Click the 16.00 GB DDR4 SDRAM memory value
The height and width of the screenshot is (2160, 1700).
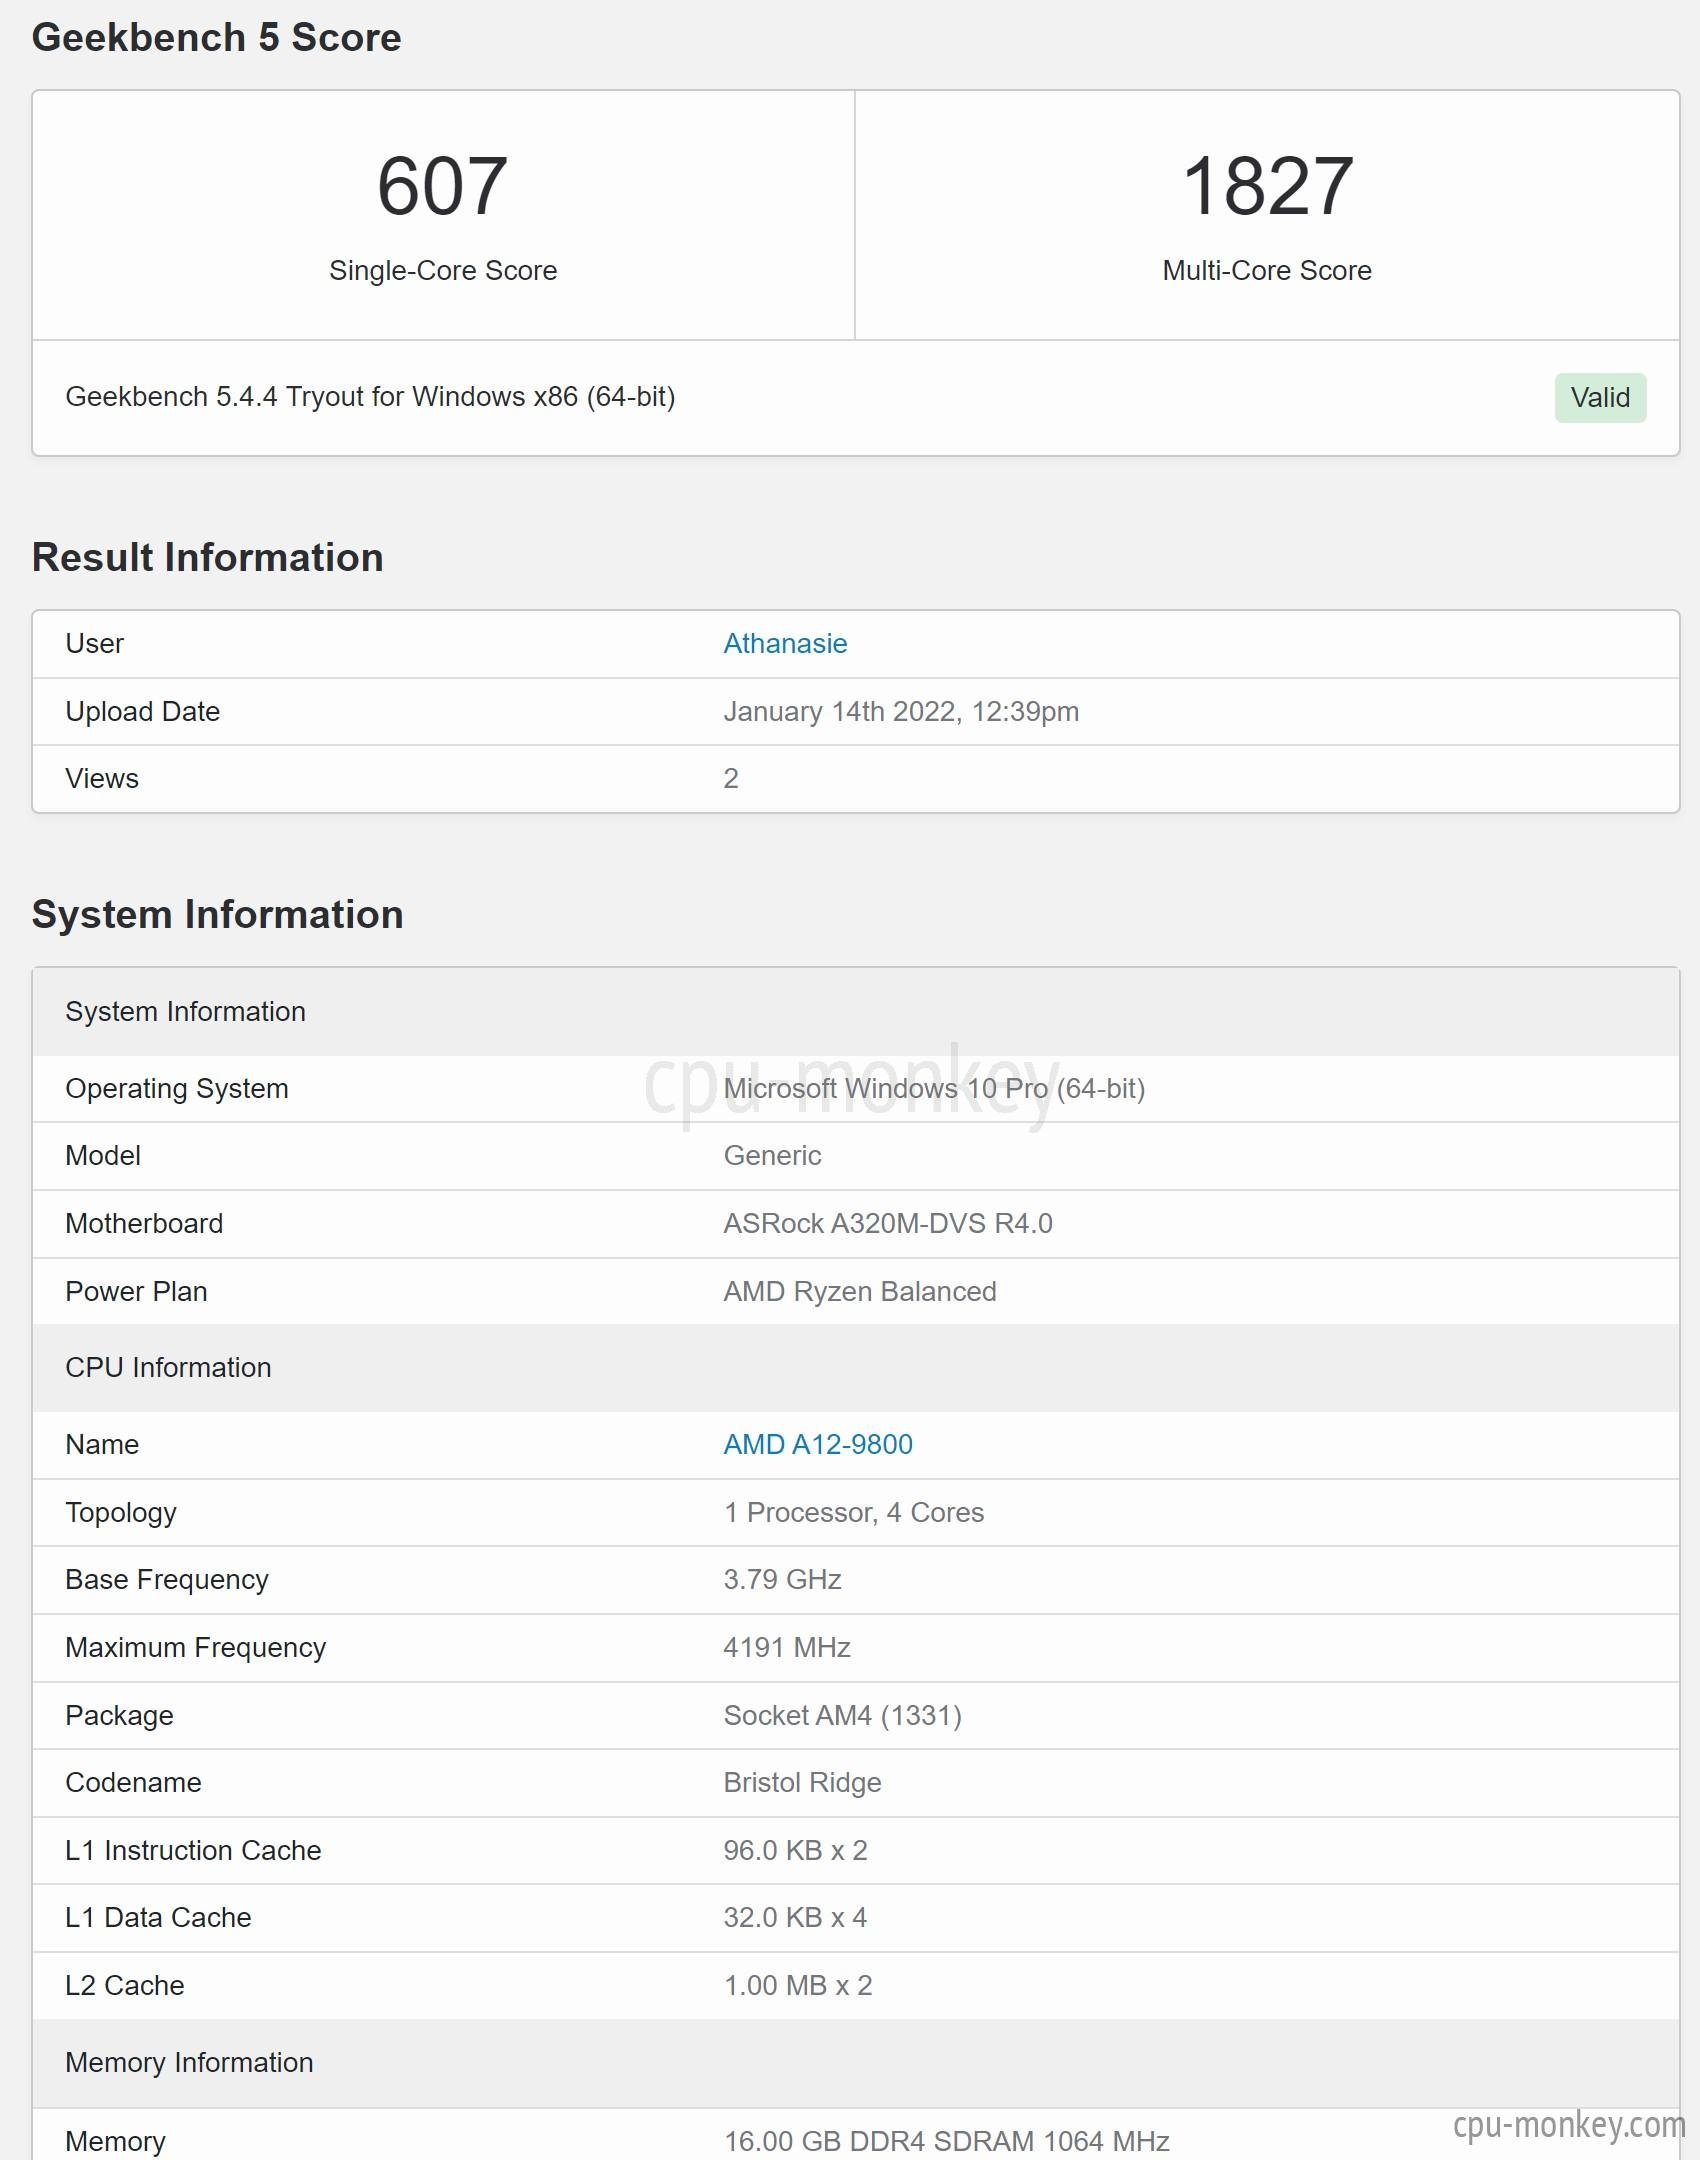click(946, 2141)
